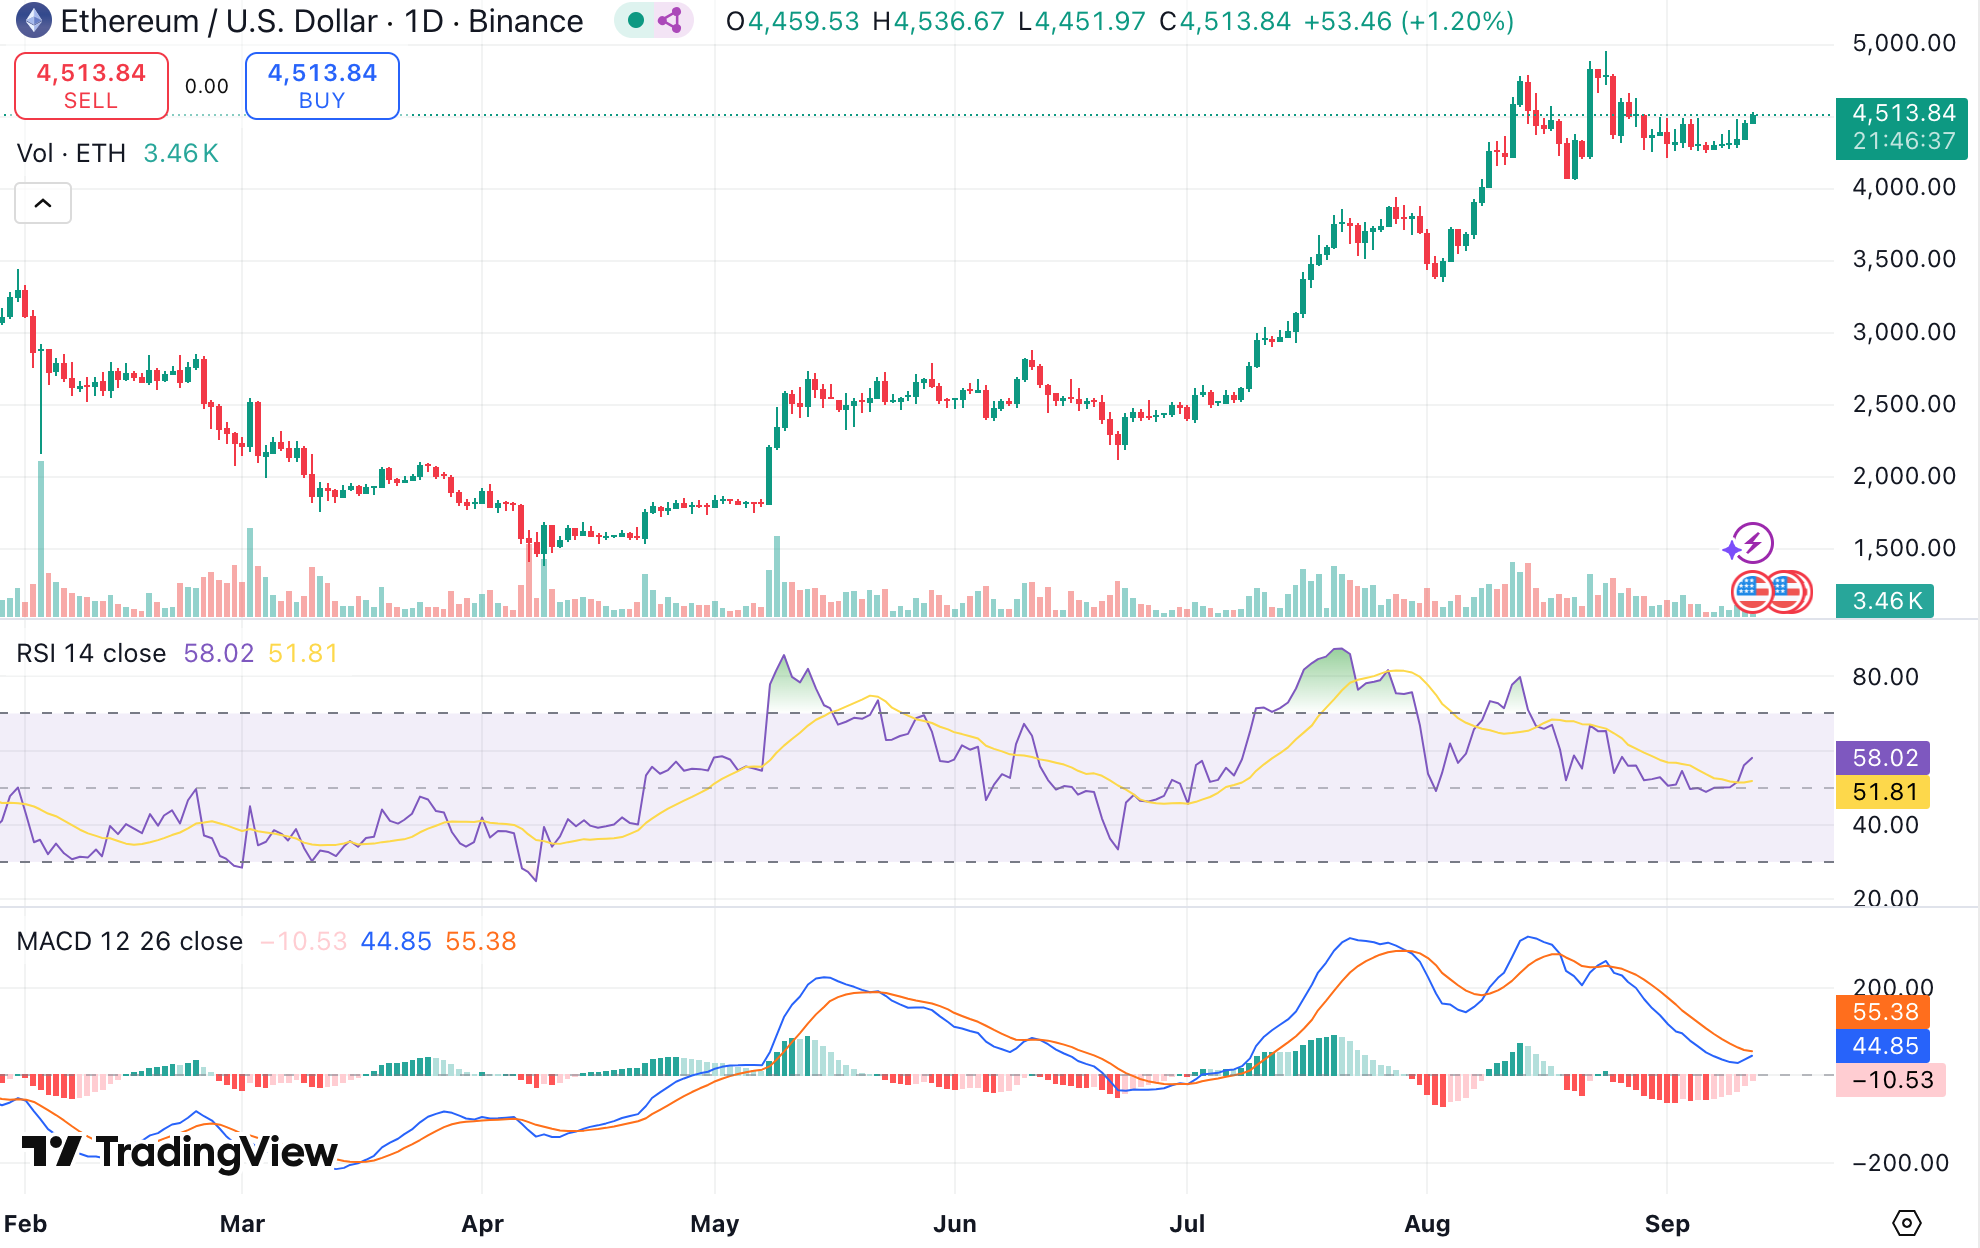Click the purple share indicator icon

tap(672, 21)
